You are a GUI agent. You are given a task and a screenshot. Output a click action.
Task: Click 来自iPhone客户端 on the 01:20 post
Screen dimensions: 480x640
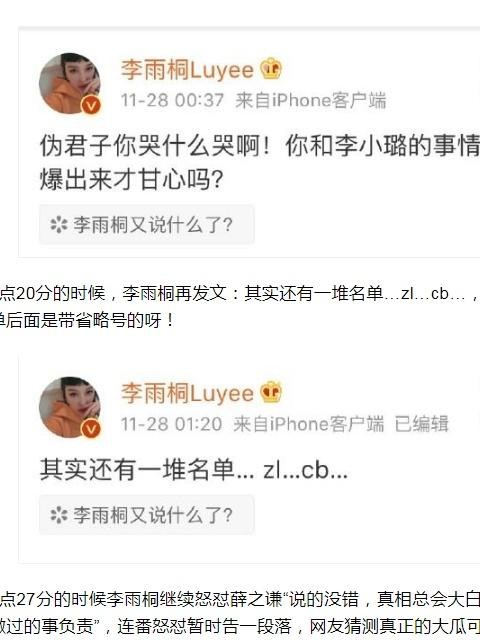309,424
